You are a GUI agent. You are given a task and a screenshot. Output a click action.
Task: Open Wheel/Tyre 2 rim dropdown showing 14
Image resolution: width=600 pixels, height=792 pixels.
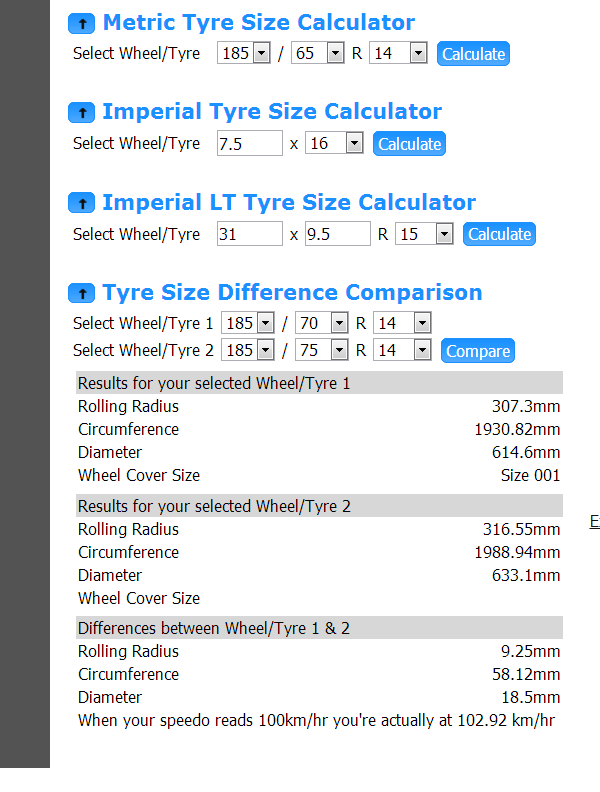(x=403, y=350)
